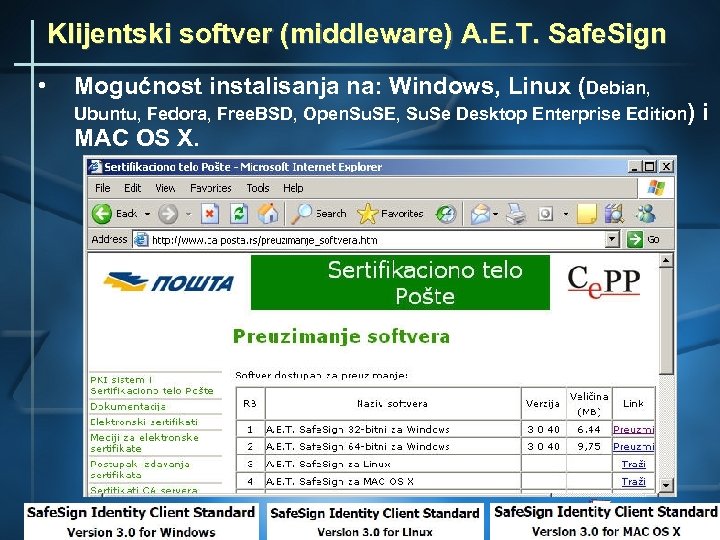Click the Verzija column header
This screenshot has width=720, height=540.
point(543,404)
